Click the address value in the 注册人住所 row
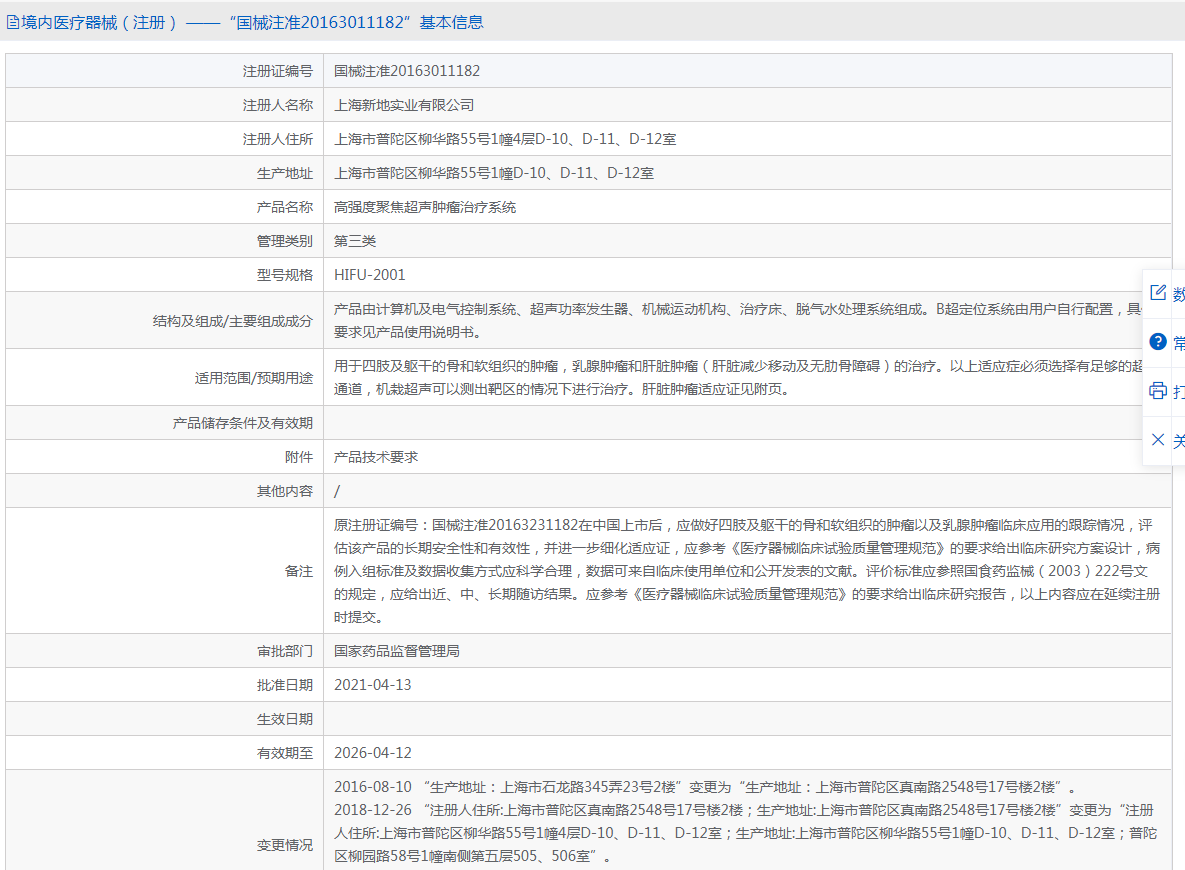1185x870 pixels. tap(505, 139)
